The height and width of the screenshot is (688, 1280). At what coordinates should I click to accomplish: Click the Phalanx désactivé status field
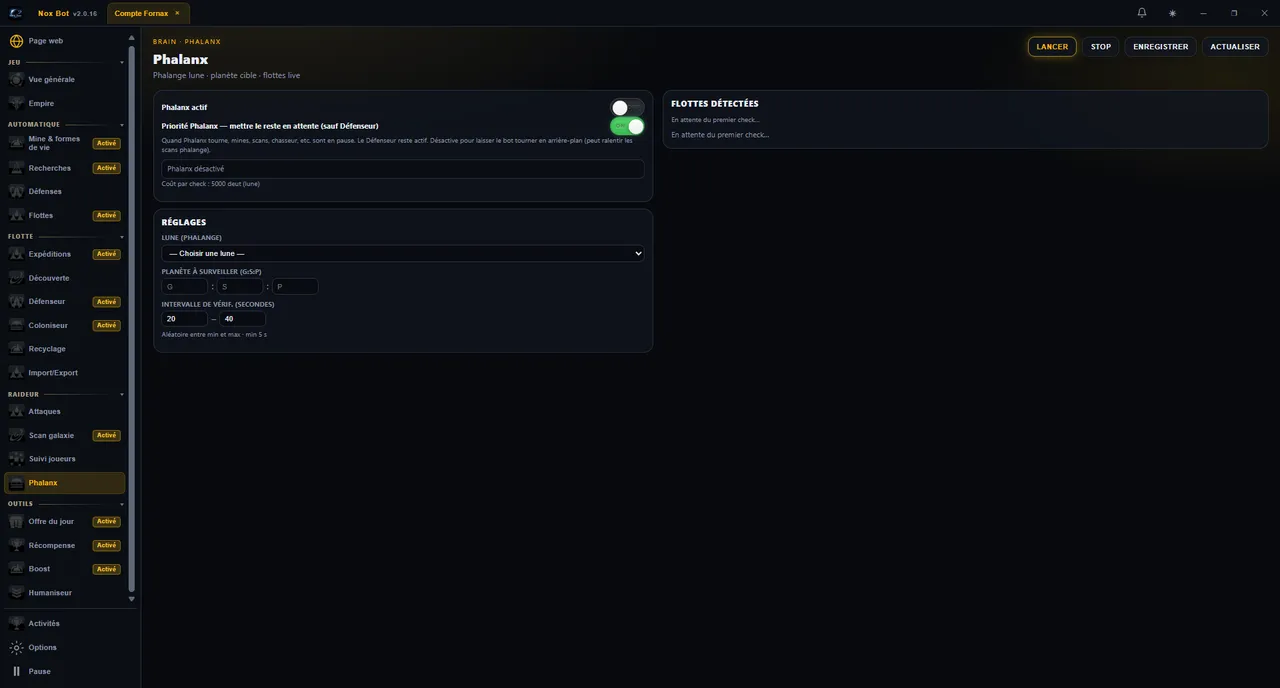(x=403, y=169)
